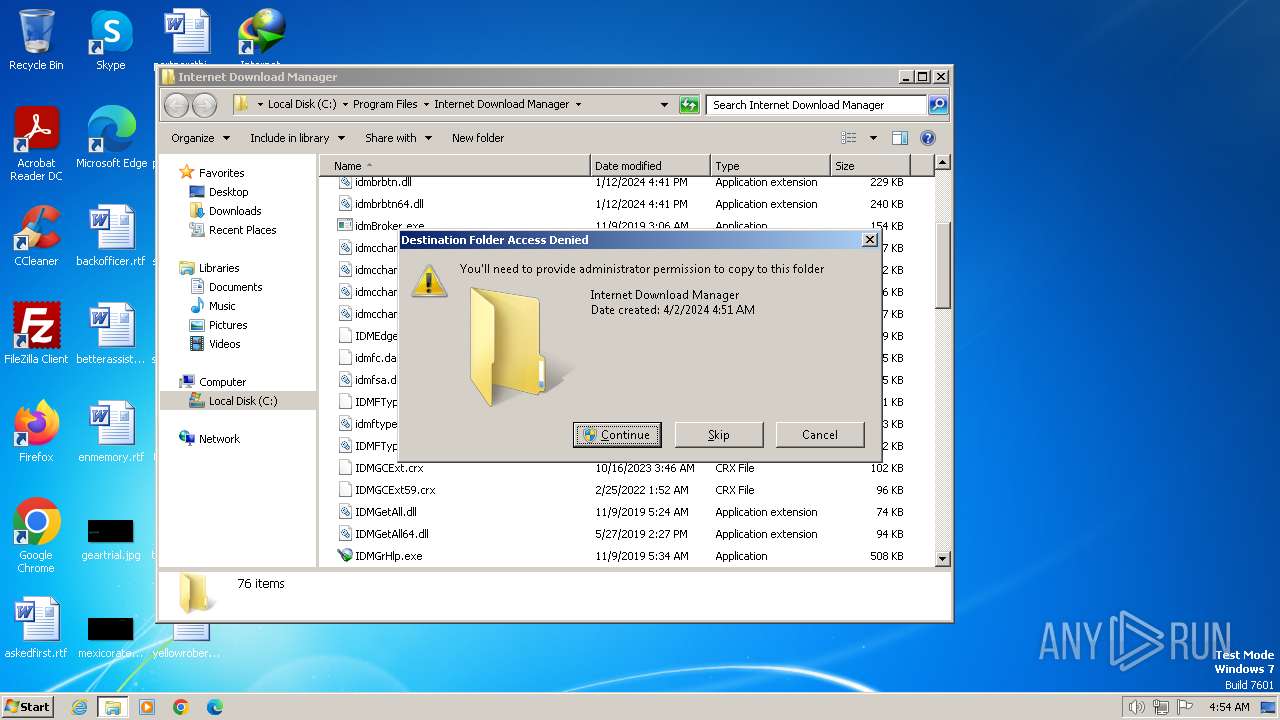Image resolution: width=1280 pixels, height=720 pixels.
Task: Sort by Date modified column header
Action: 650,166
